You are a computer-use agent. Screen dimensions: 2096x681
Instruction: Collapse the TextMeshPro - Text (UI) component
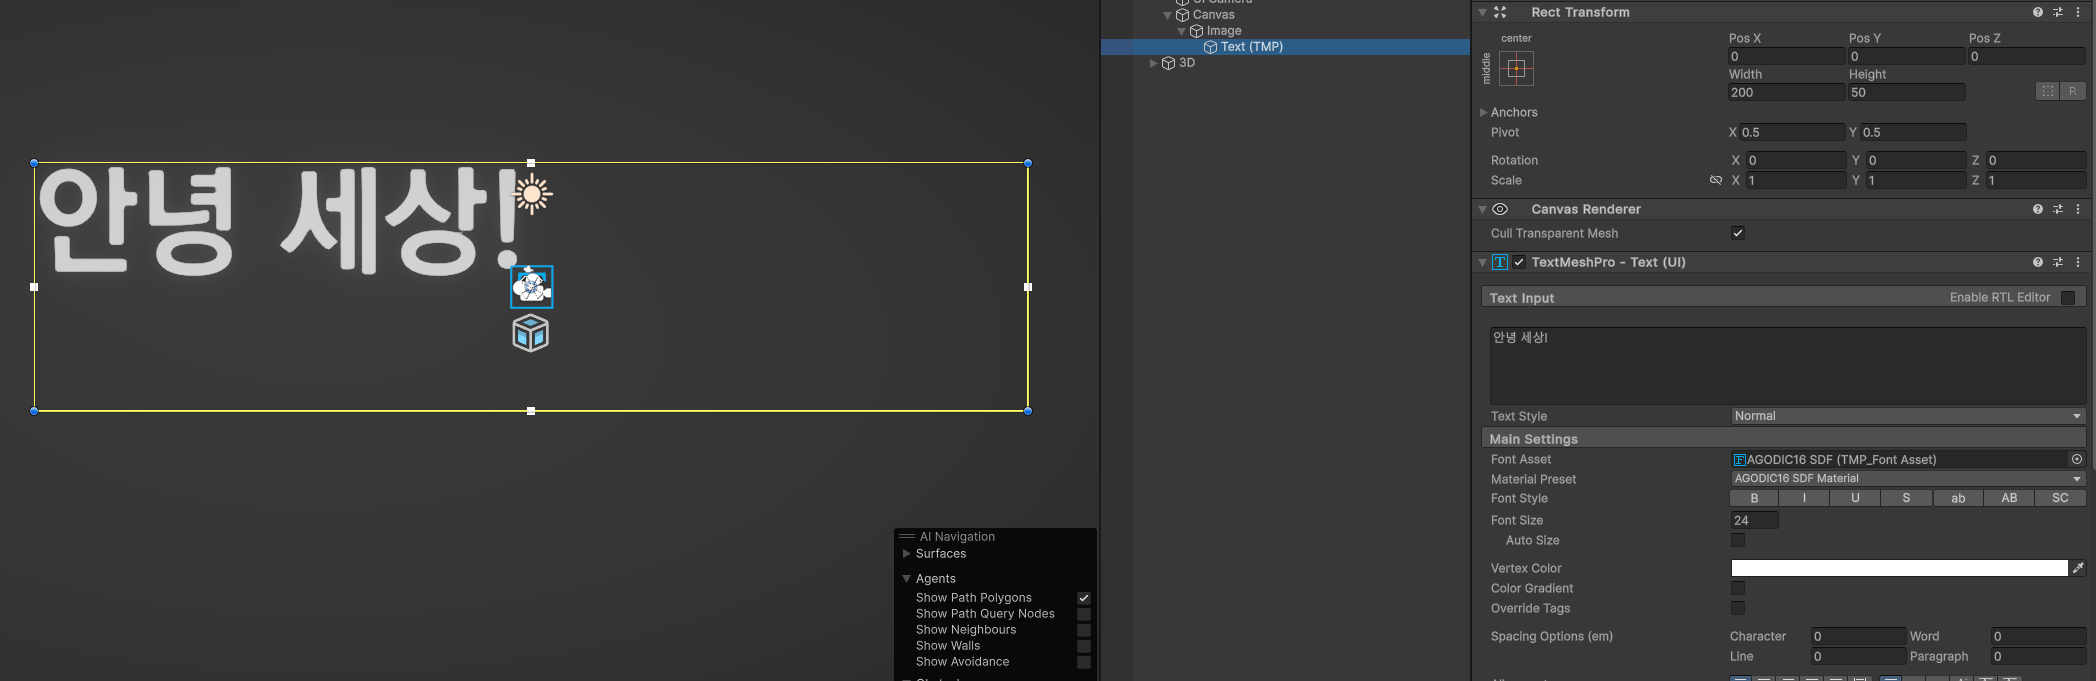pos(1482,262)
